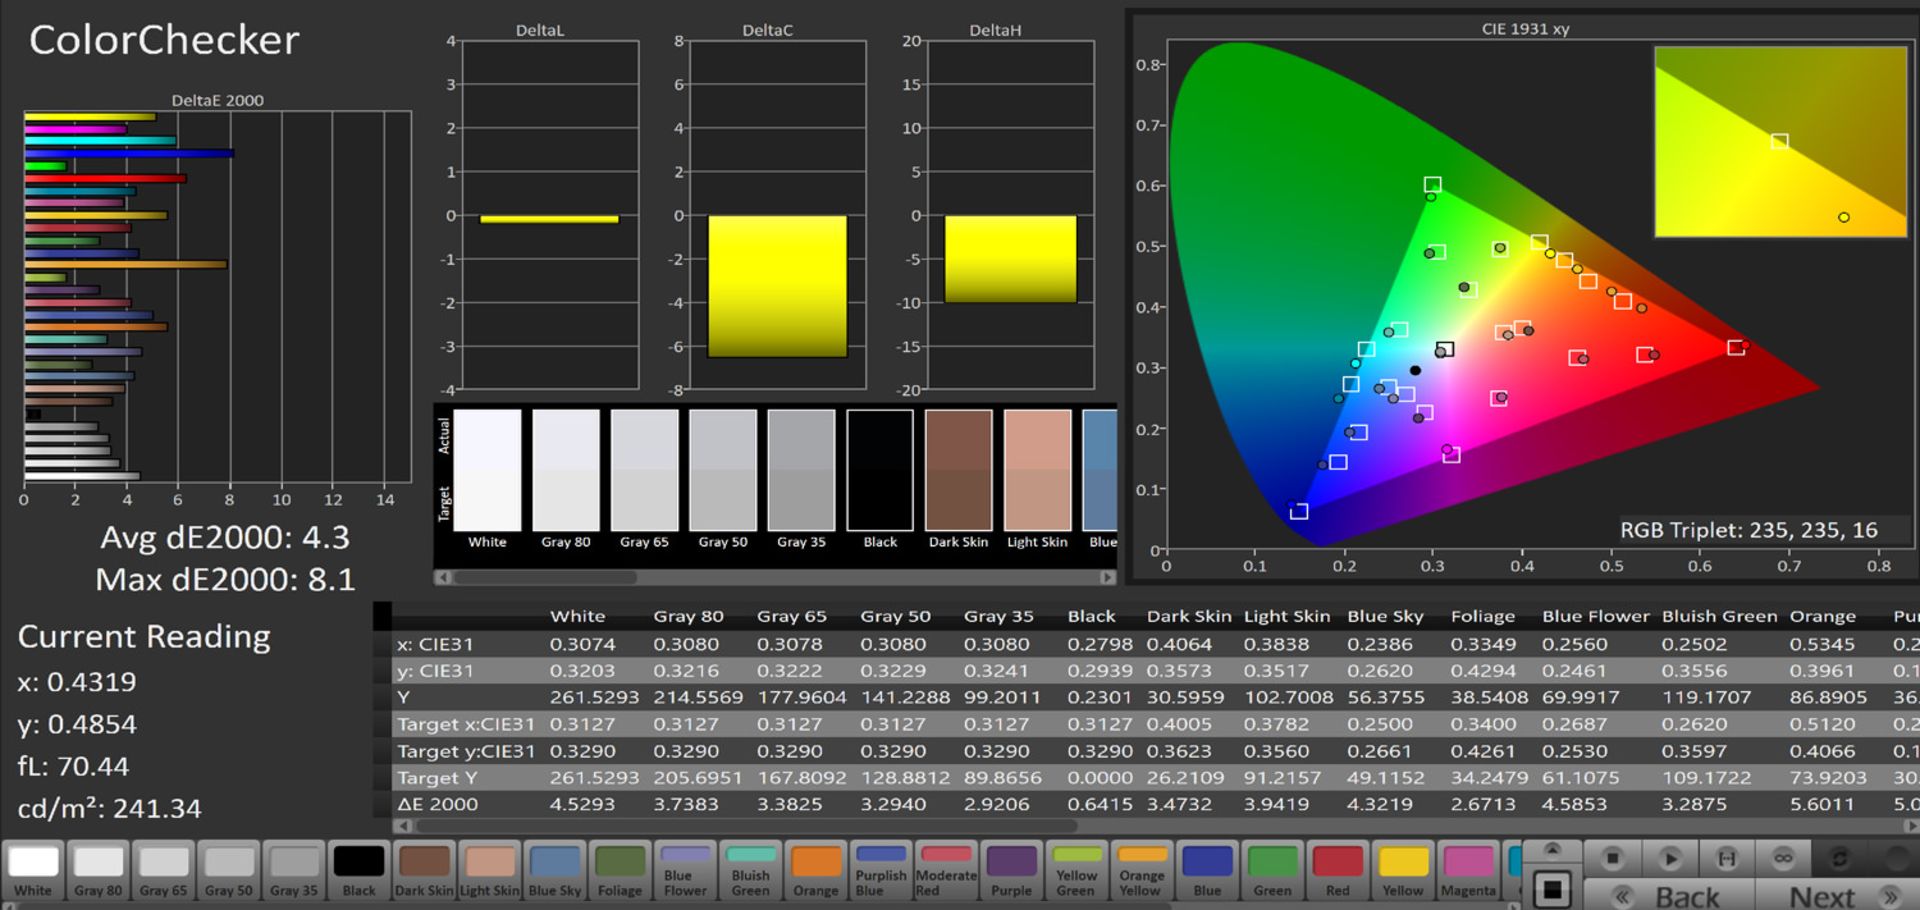The image size is (1920, 910).
Task: Click the black square pattern icon
Action: click(x=1552, y=888)
